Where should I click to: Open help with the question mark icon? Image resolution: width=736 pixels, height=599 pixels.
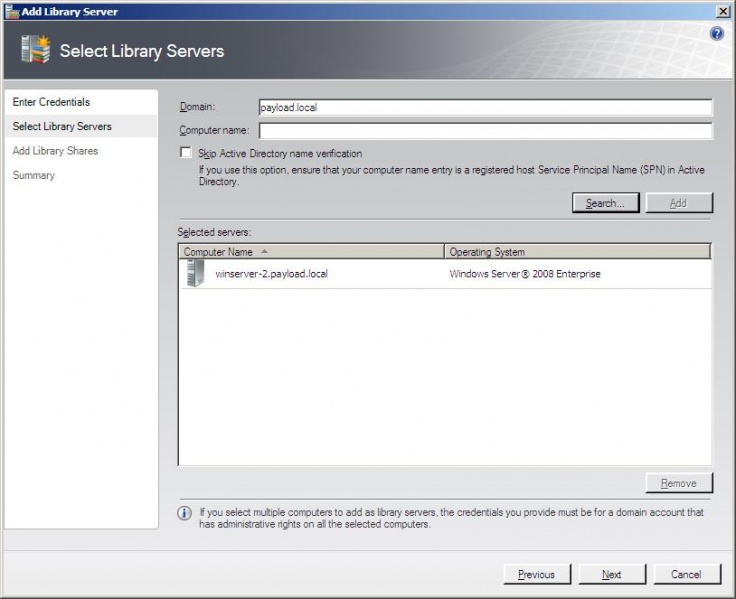(716, 34)
